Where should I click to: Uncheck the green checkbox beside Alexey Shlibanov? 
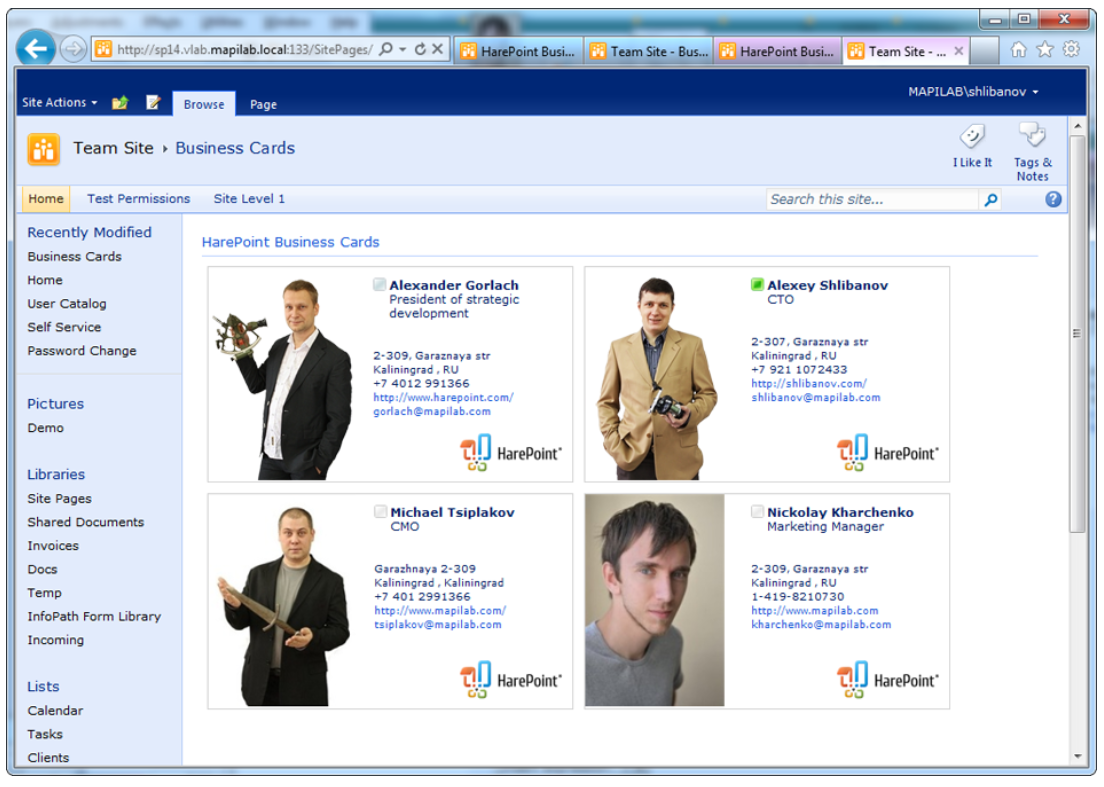point(758,285)
